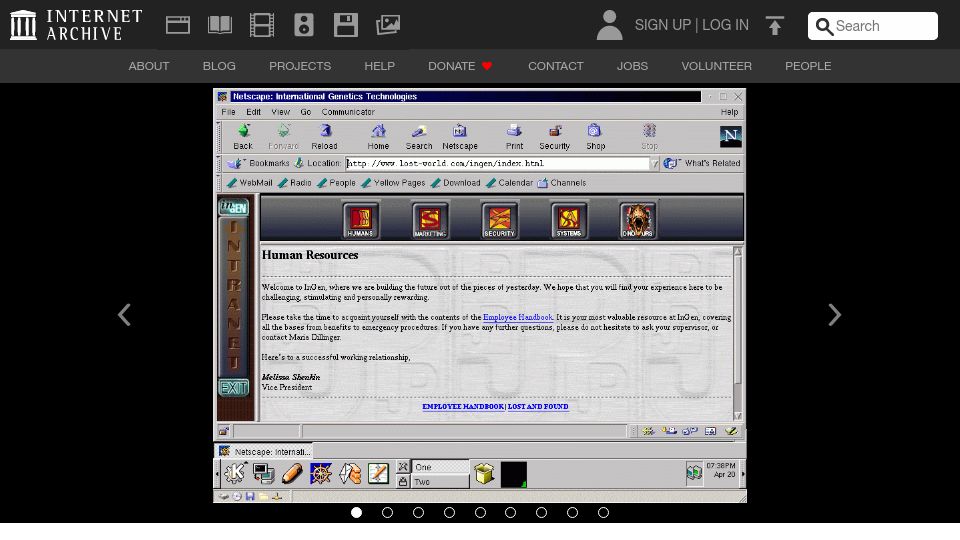Open the Texts book icon
The width and height of the screenshot is (960, 540).
click(220, 25)
